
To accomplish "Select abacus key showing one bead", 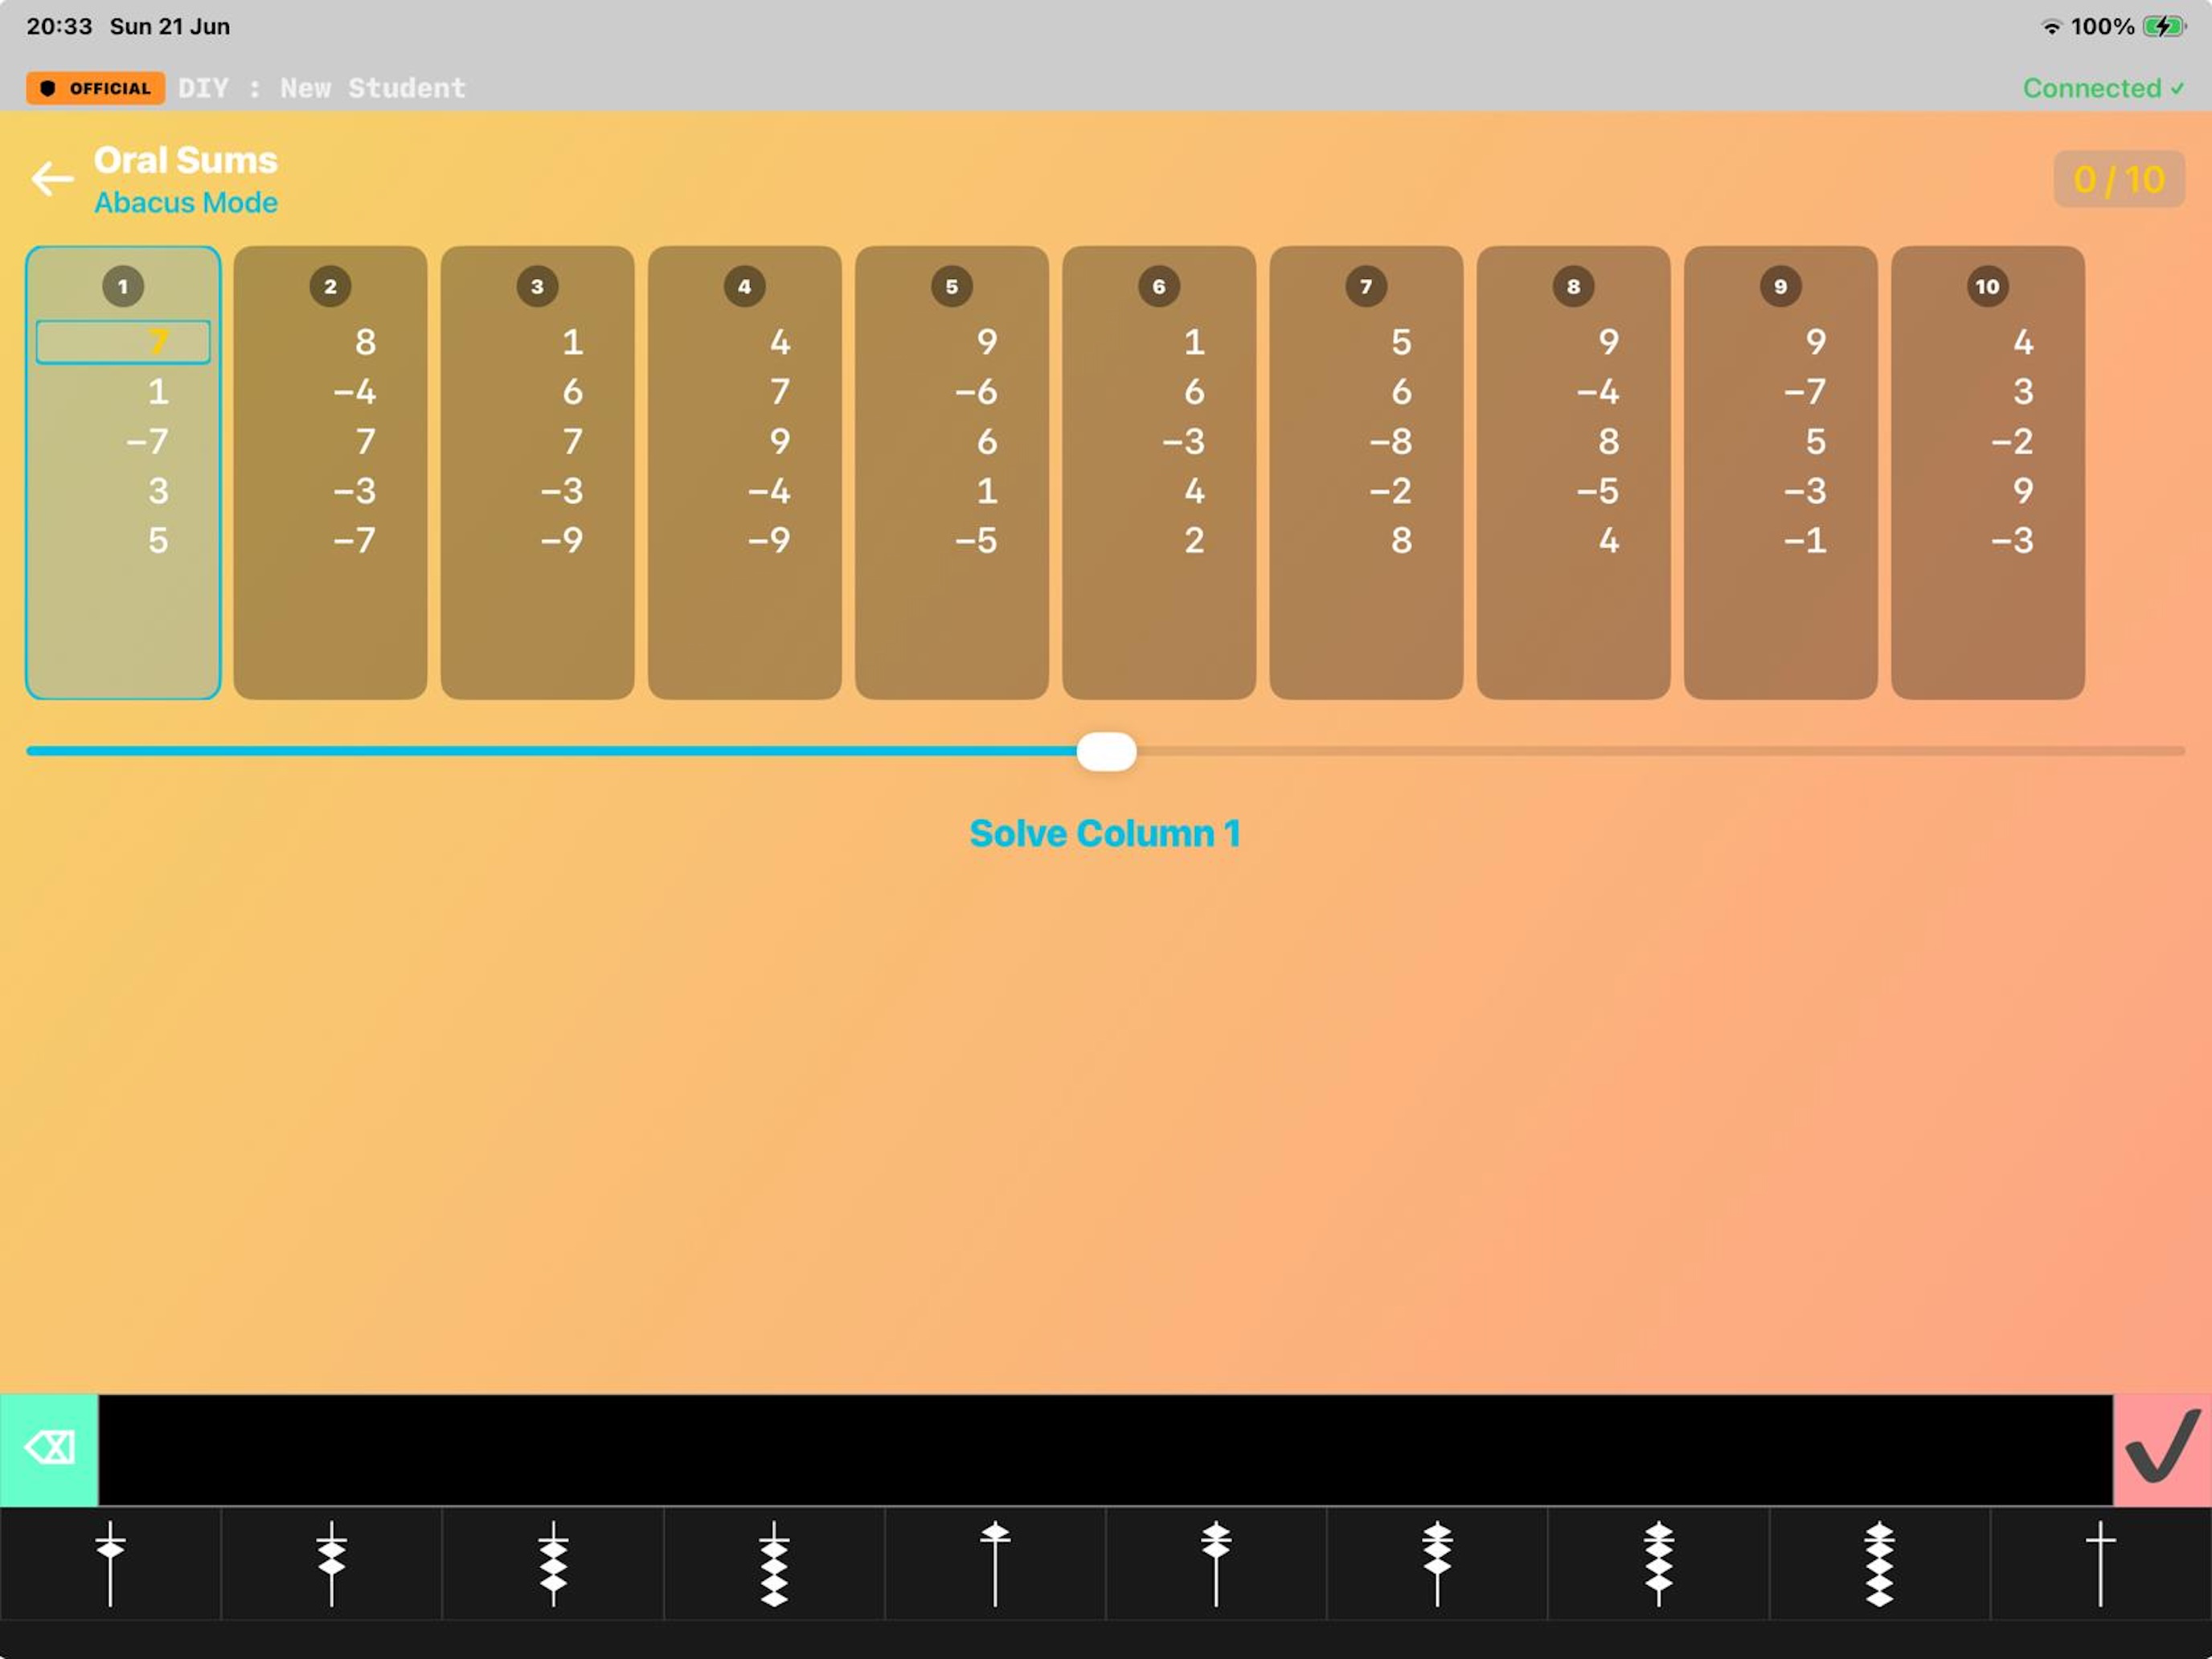I will pyautogui.click(x=110, y=1564).
